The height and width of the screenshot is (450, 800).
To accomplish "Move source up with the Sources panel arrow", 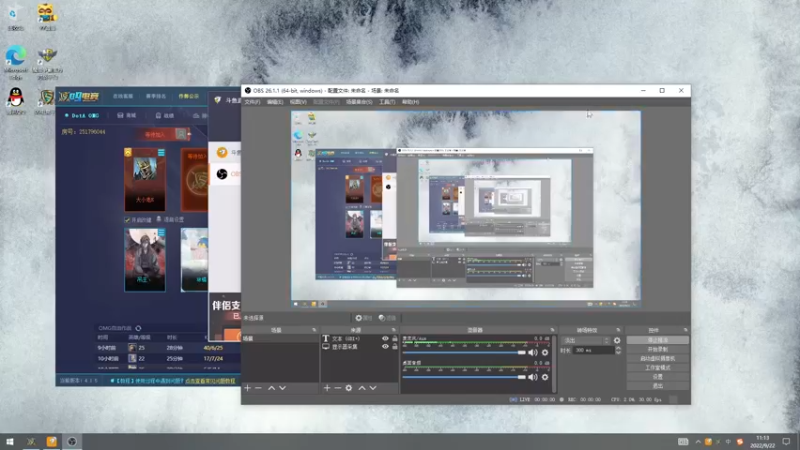I will point(362,388).
